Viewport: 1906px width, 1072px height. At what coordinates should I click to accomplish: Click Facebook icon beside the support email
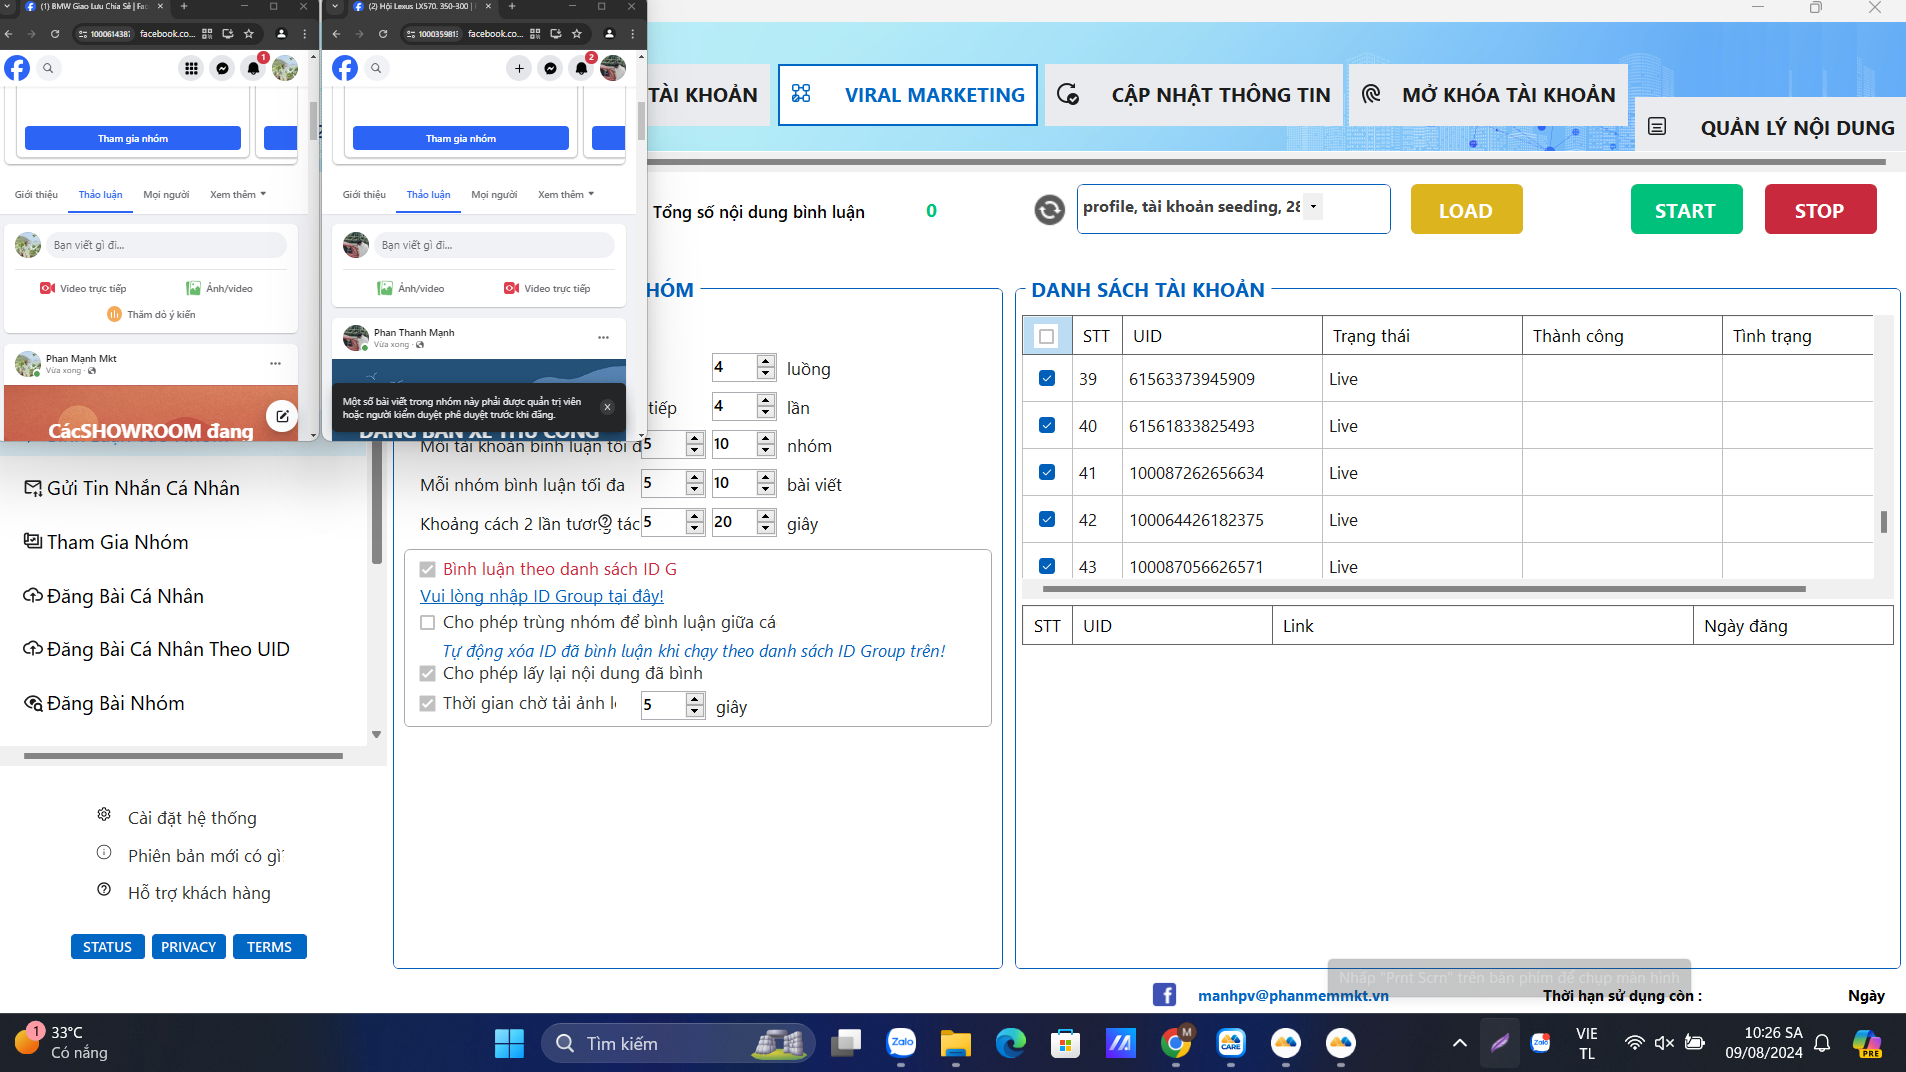point(1164,995)
